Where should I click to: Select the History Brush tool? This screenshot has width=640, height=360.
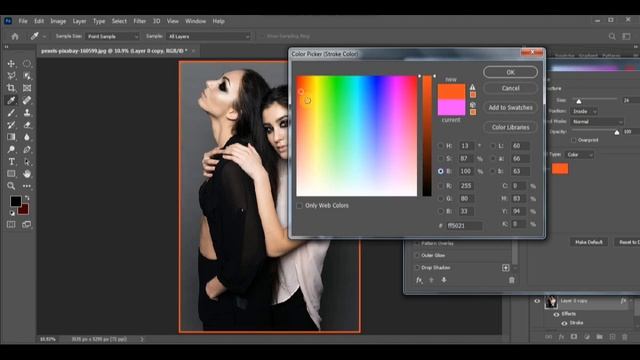point(11,125)
